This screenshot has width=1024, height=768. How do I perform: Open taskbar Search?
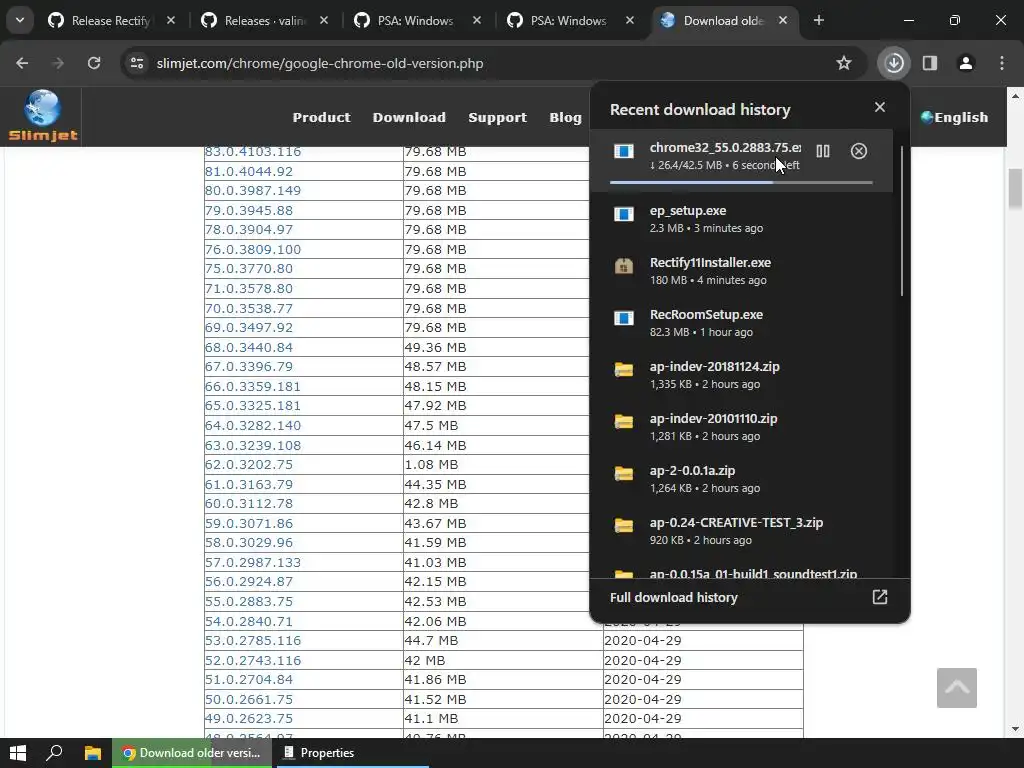click(x=54, y=753)
